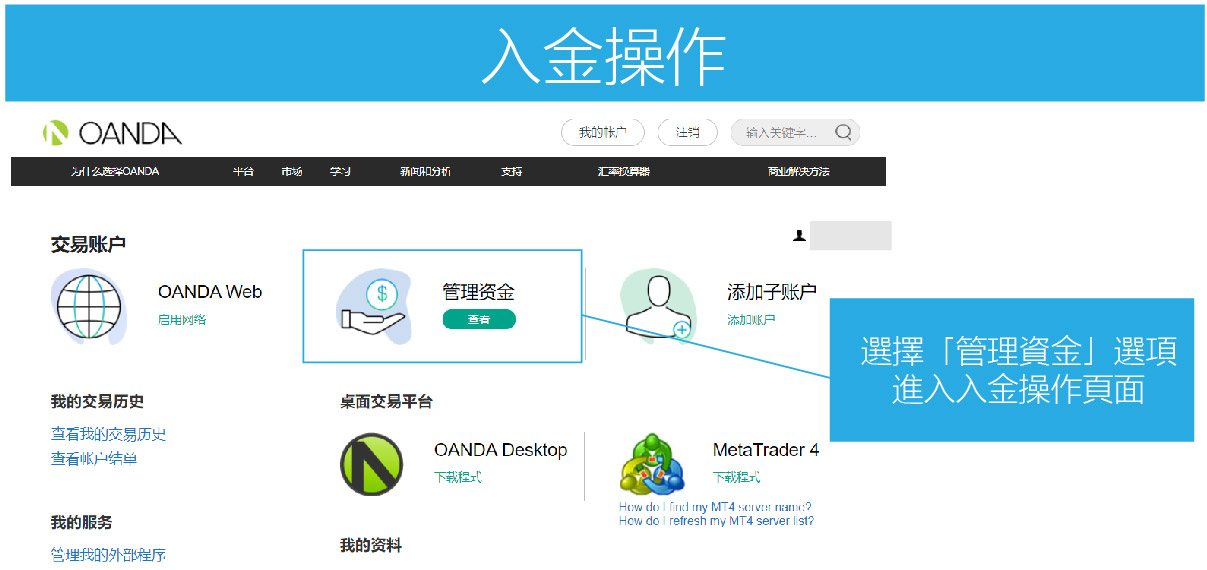Click the green 查看 button

pos(479,320)
